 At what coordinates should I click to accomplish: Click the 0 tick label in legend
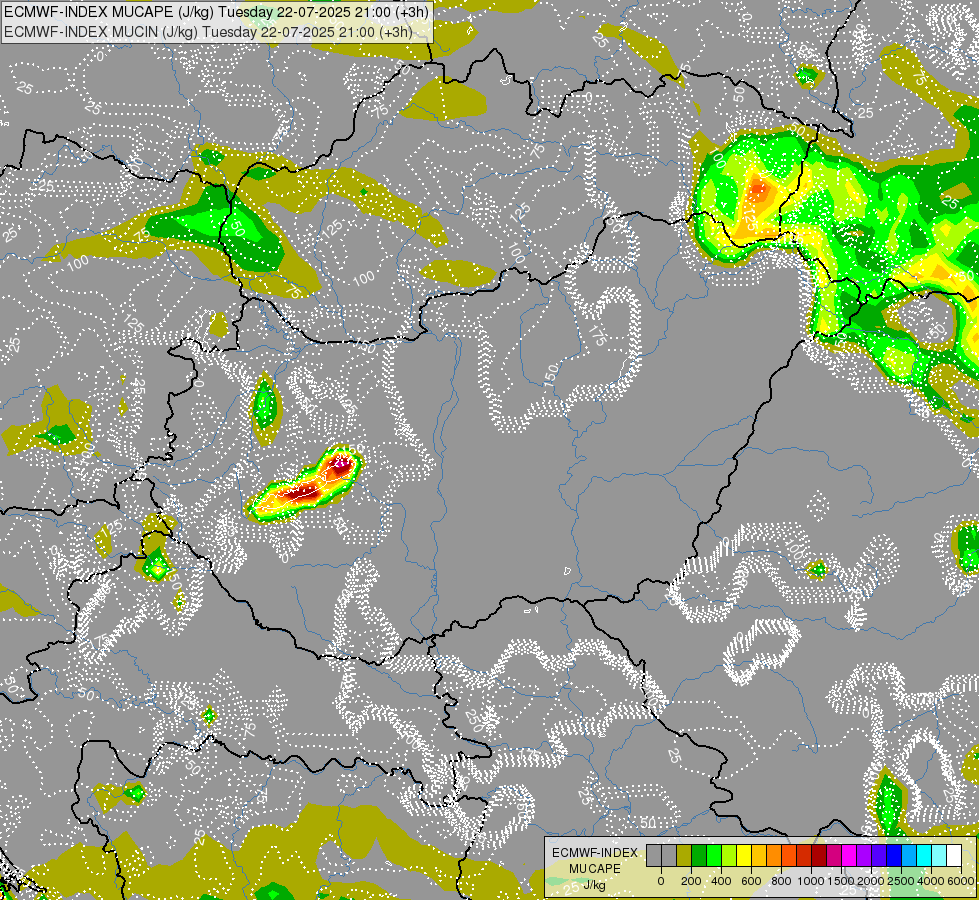tap(661, 881)
